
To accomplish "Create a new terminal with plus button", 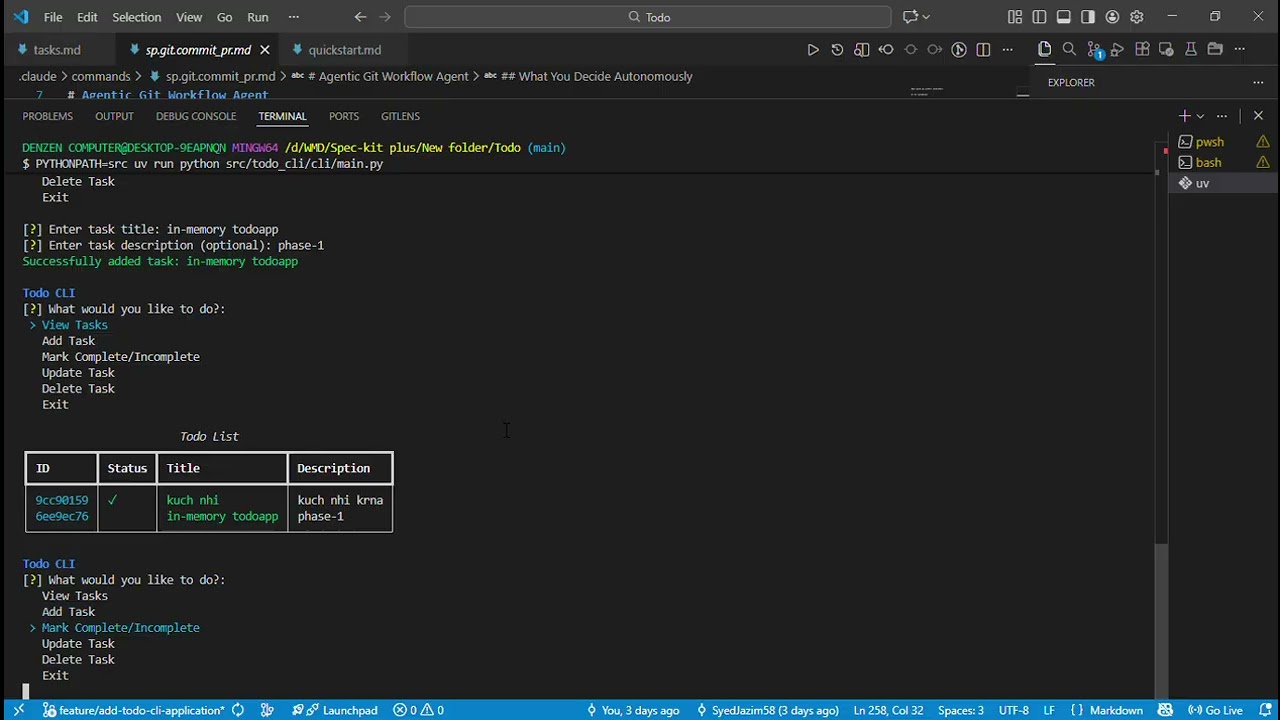I will click(1184, 116).
